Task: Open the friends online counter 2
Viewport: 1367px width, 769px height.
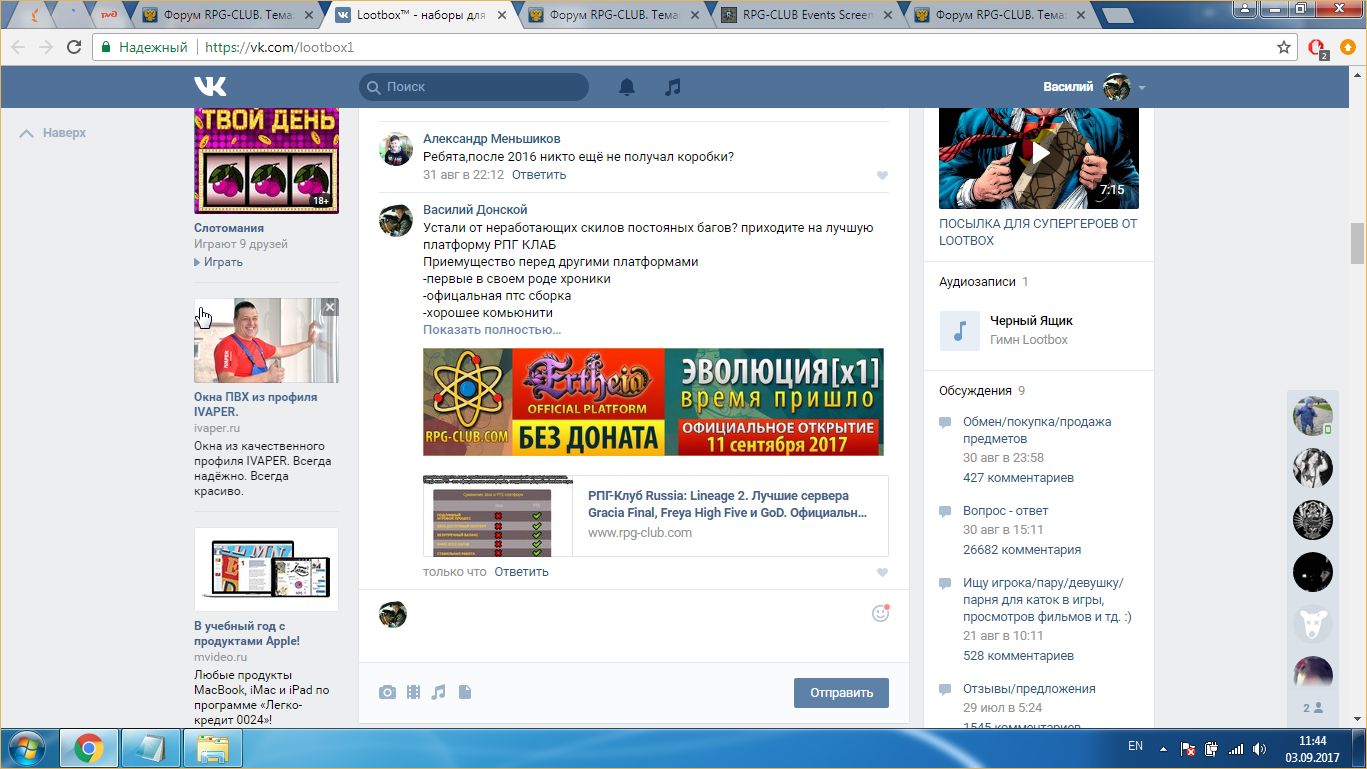Action: [x=1312, y=707]
